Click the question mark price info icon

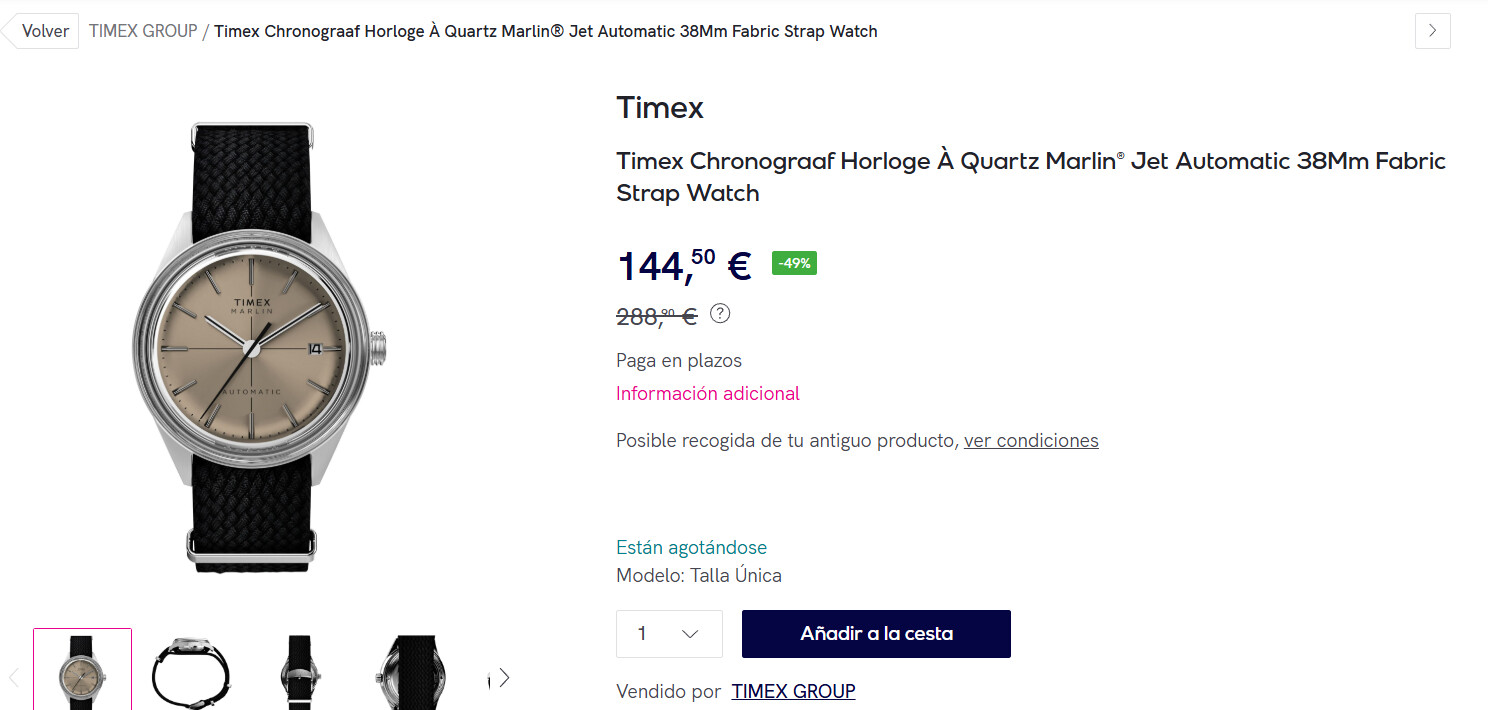[x=720, y=314]
